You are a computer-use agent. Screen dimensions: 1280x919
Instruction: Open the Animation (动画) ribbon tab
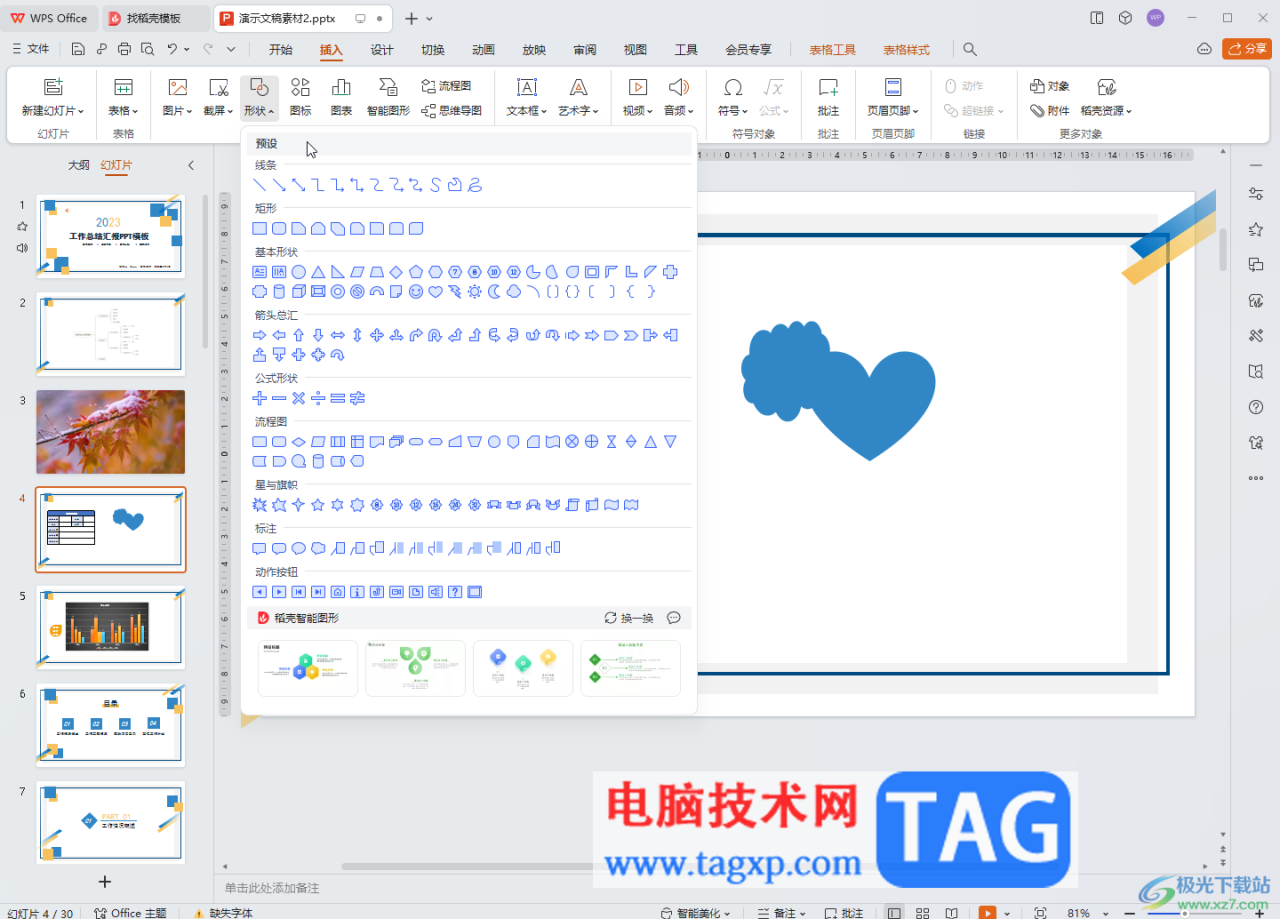point(483,49)
